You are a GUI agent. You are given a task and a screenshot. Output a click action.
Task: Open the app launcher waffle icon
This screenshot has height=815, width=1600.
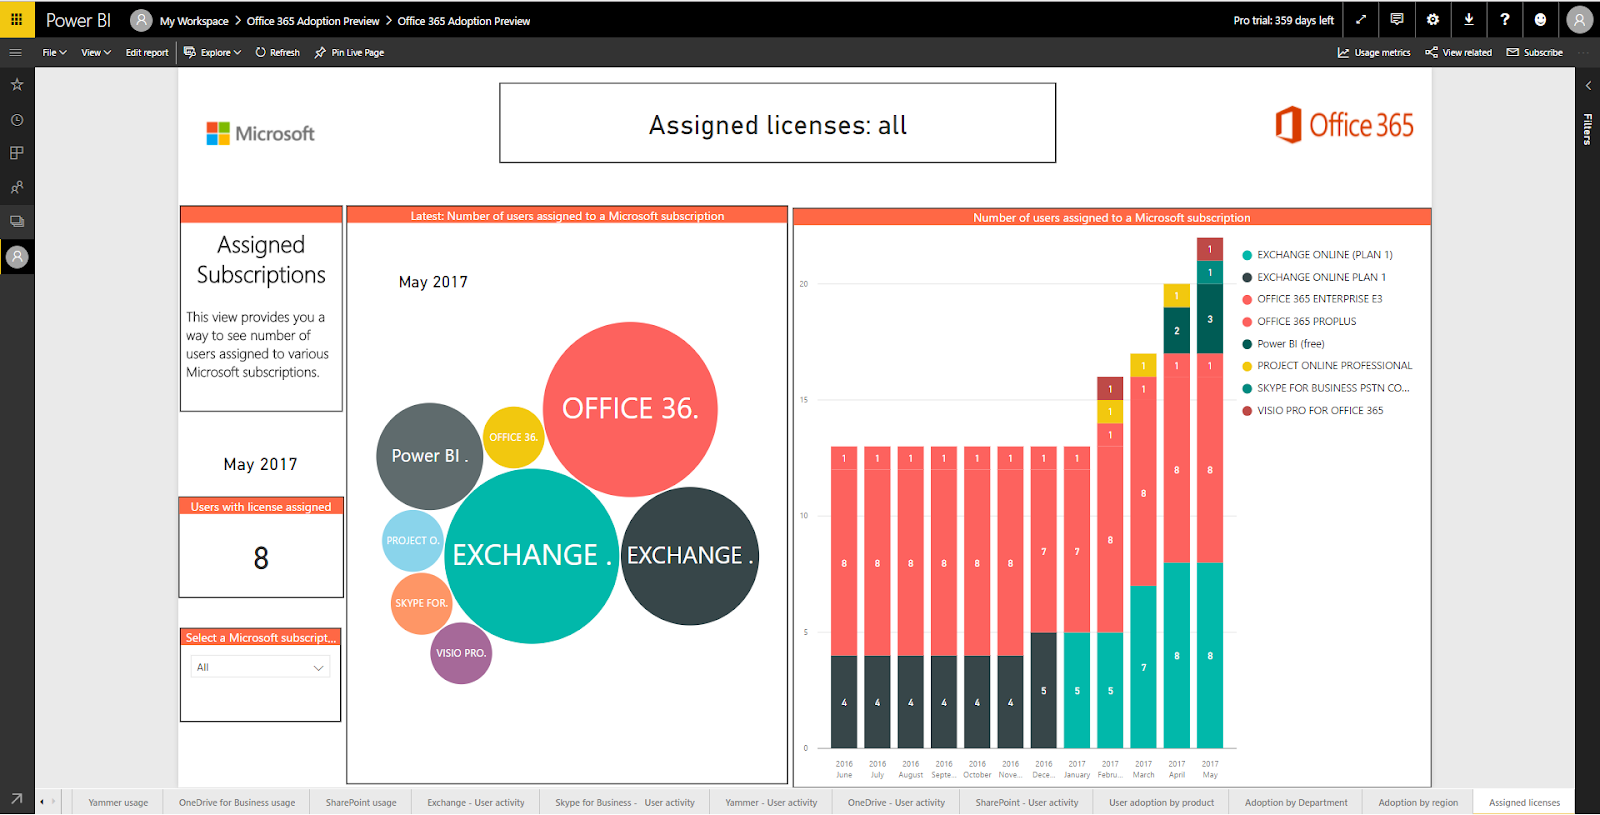point(16,19)
